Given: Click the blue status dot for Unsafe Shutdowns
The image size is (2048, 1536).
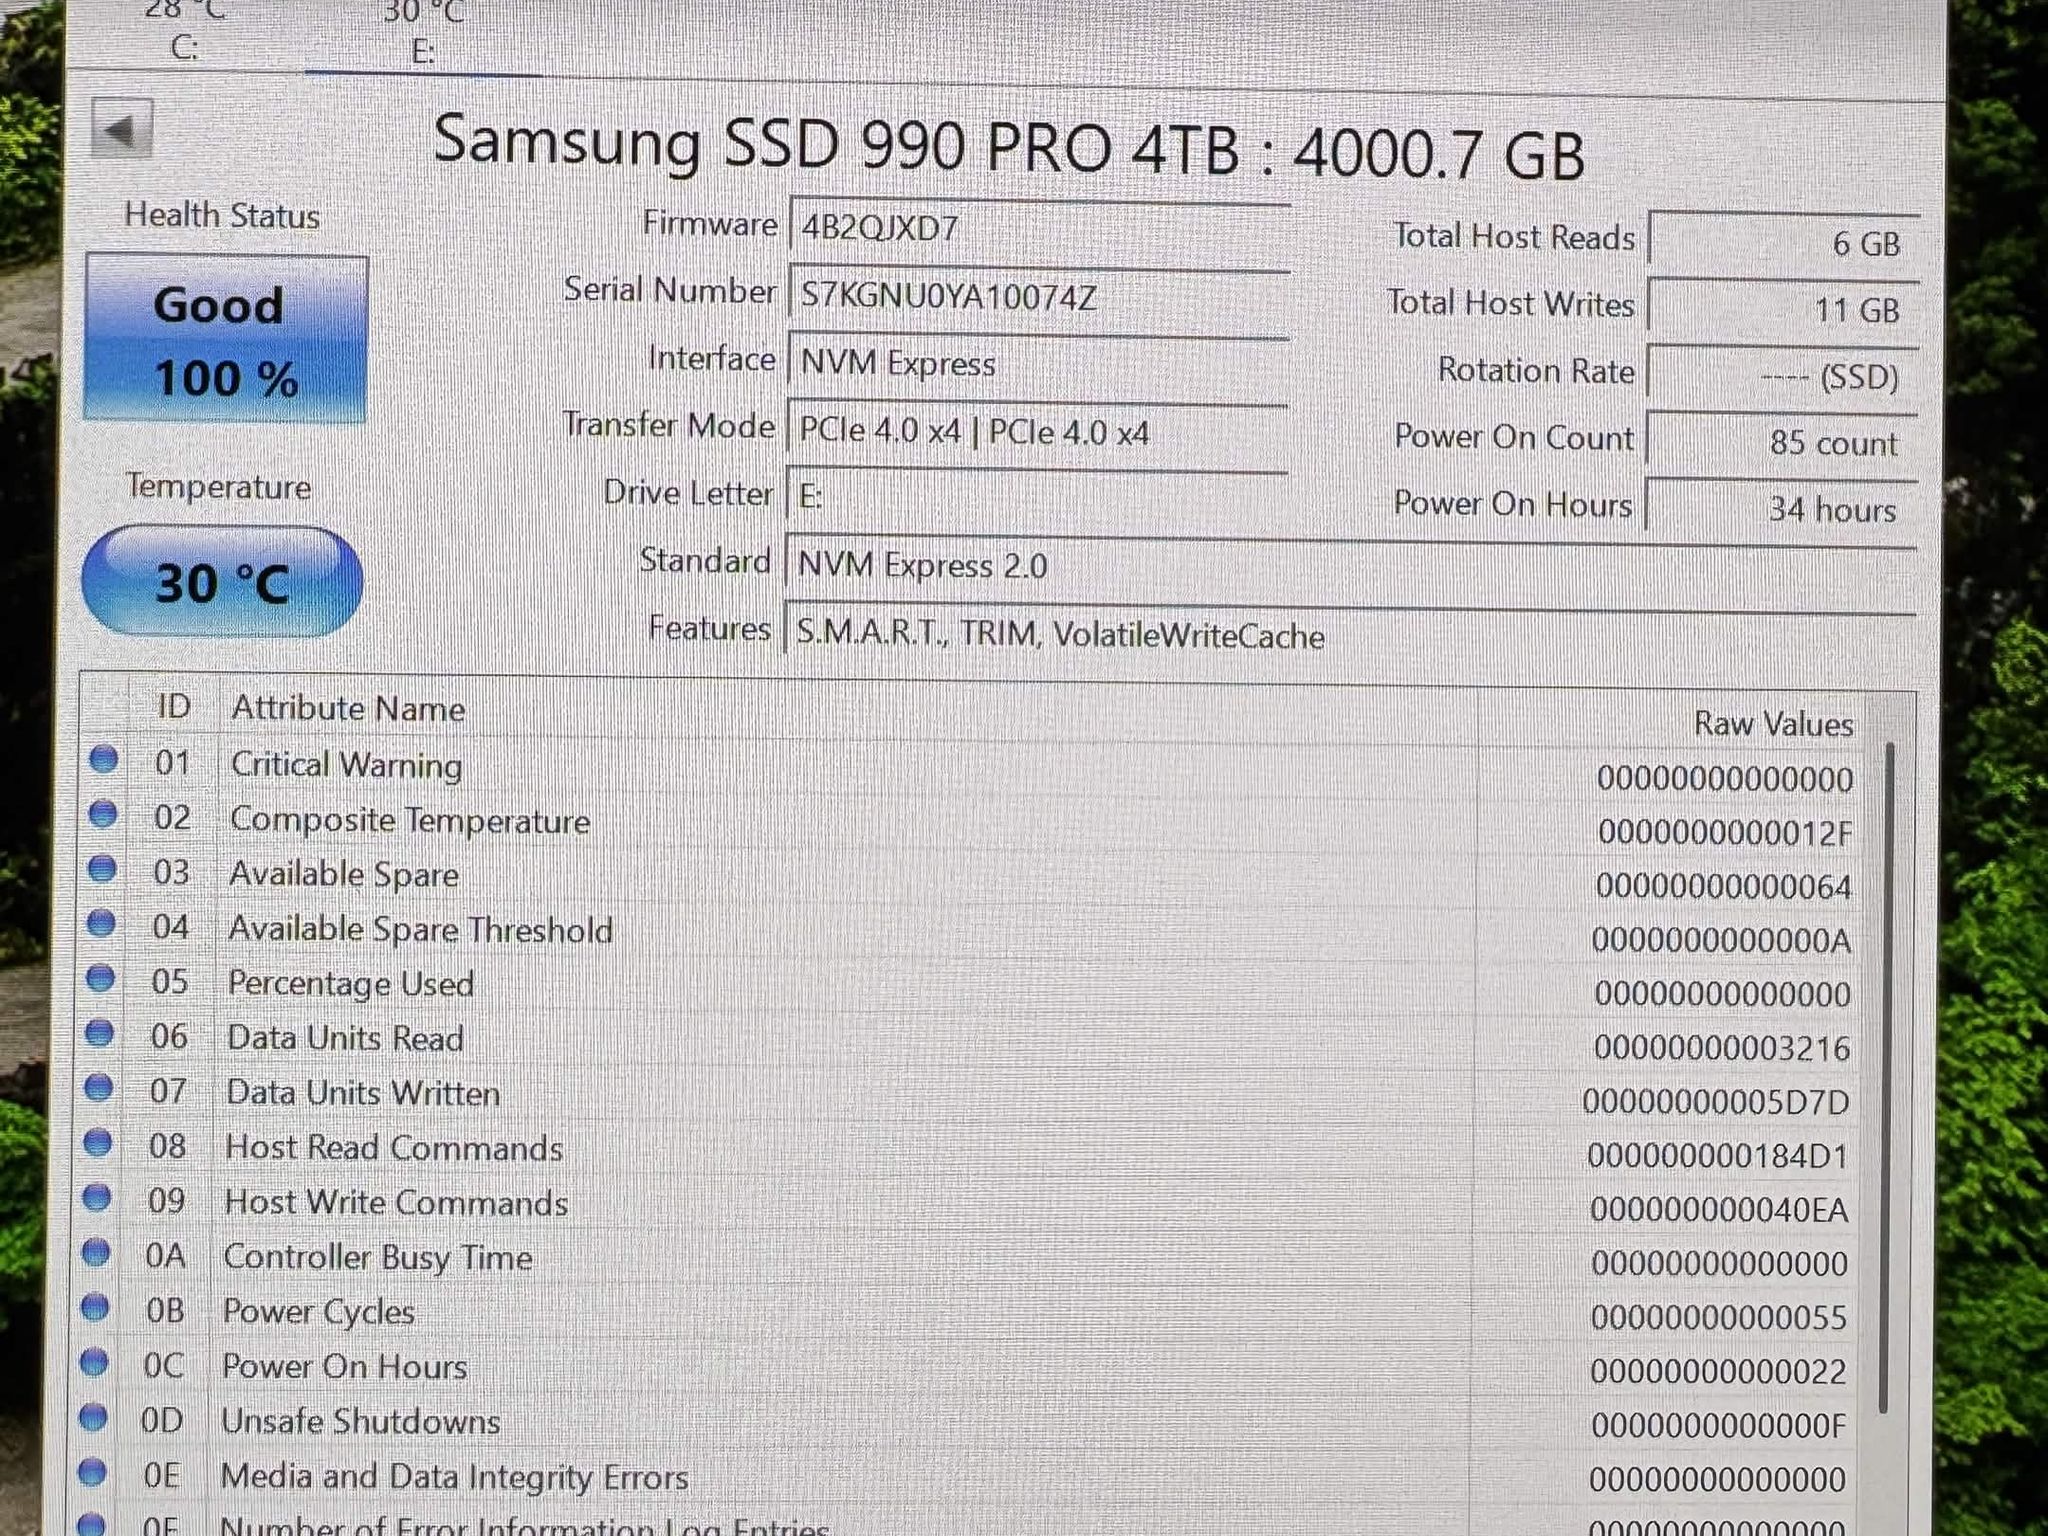Looking at the screenshot, I should coord(92,1417).
